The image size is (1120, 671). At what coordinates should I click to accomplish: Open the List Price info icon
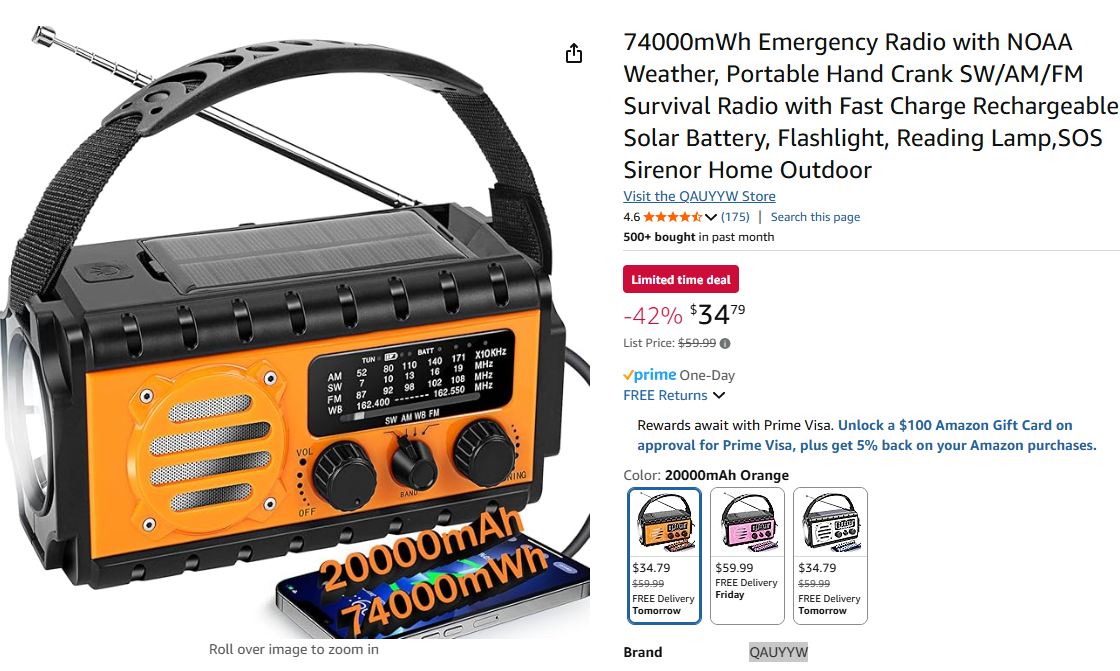725,344
